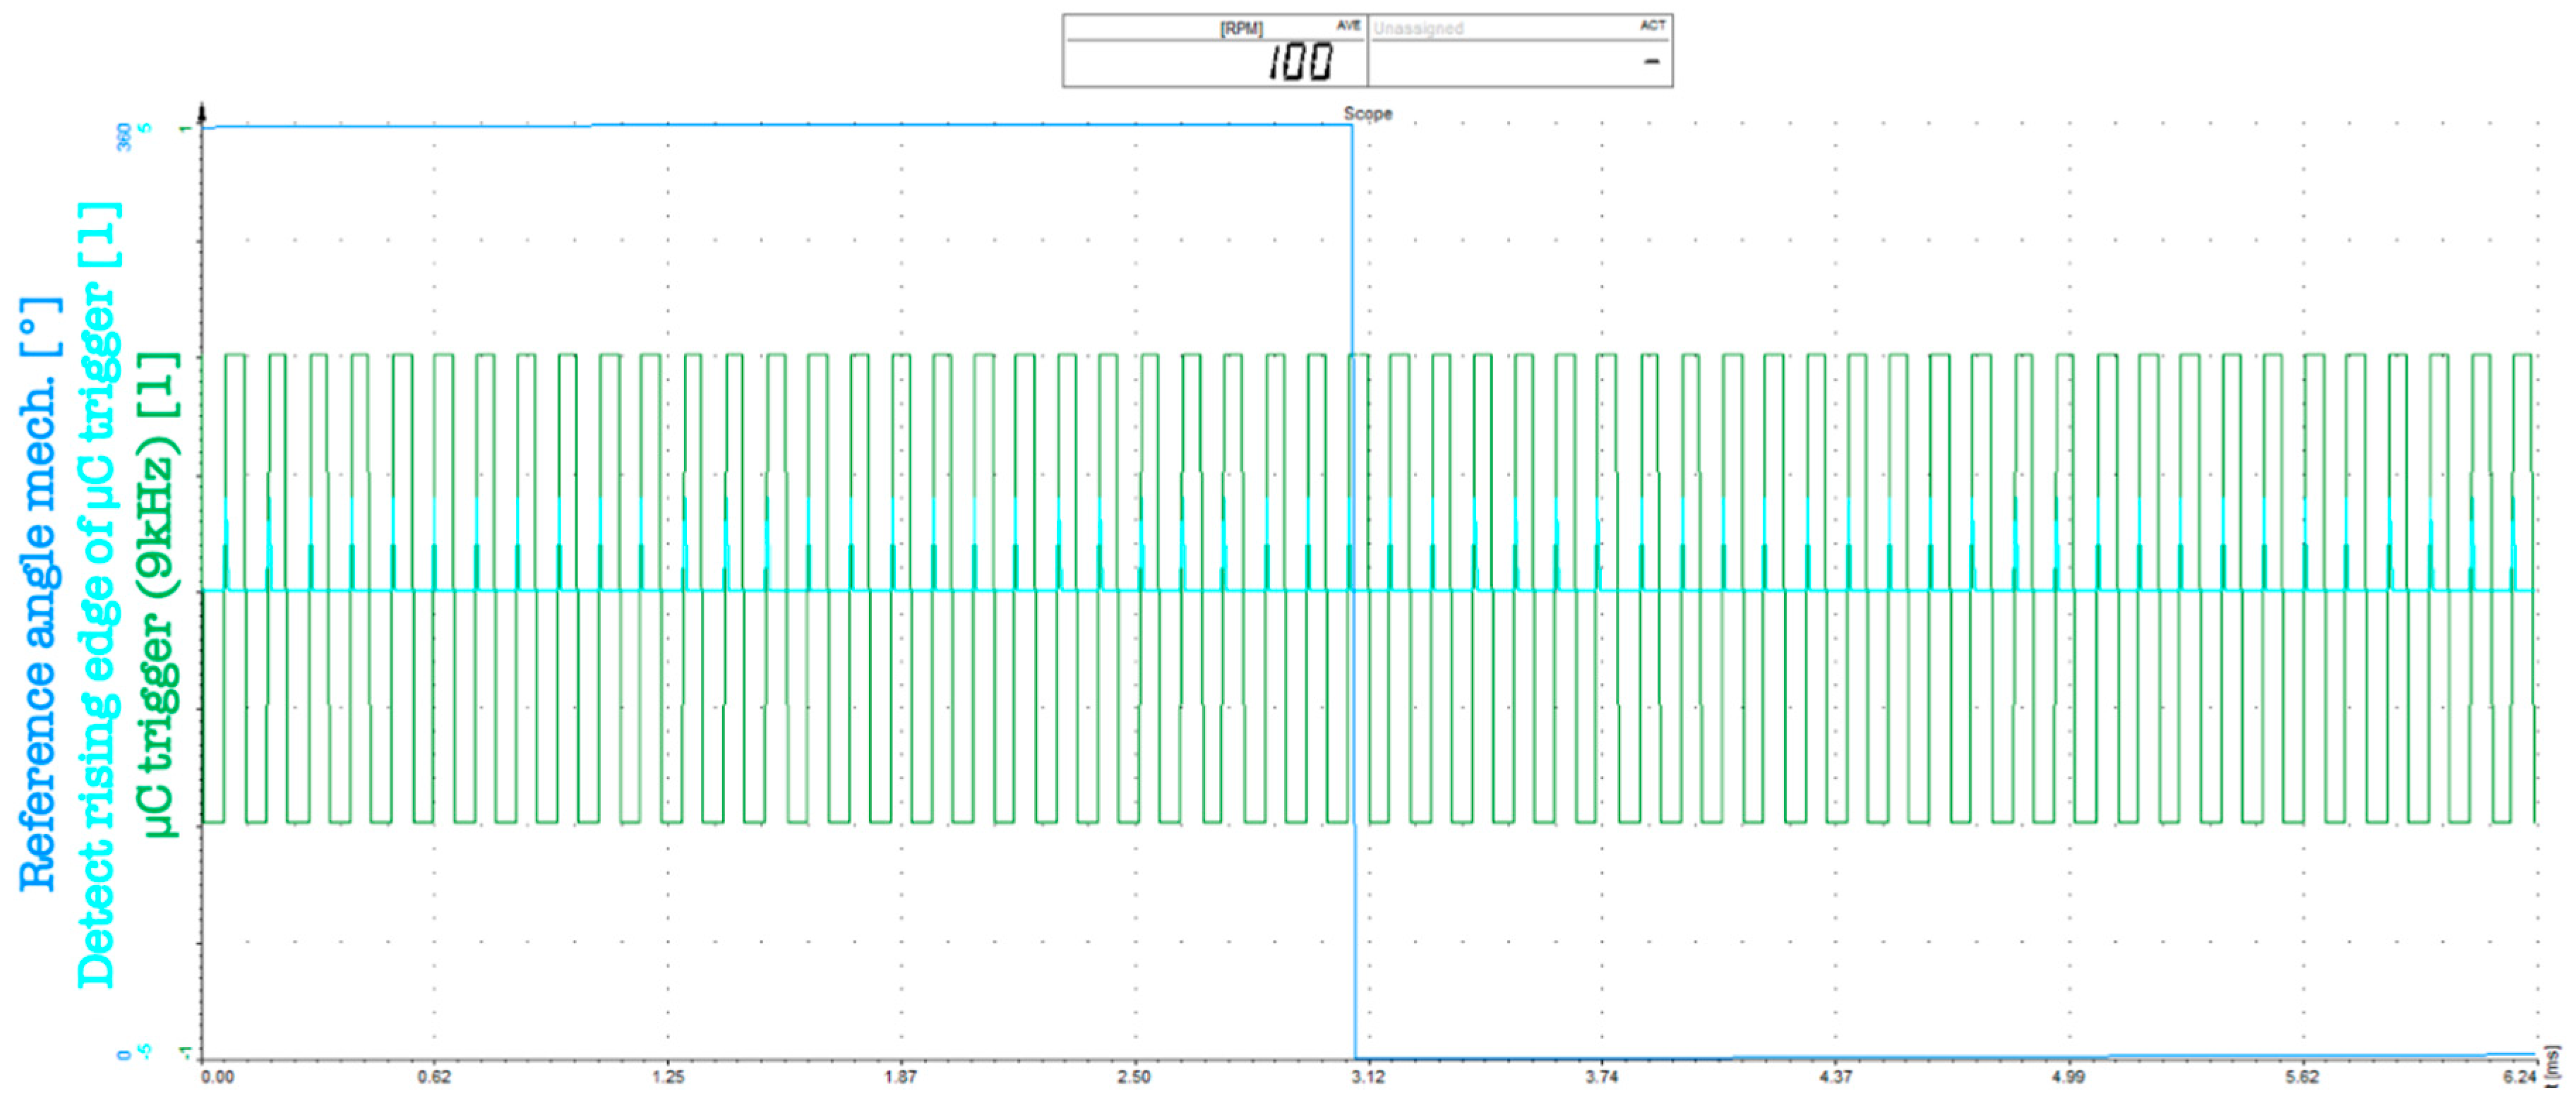Click the t [ms] axis unit label
2576x1103 pixels.
tap(2553, 1066)
